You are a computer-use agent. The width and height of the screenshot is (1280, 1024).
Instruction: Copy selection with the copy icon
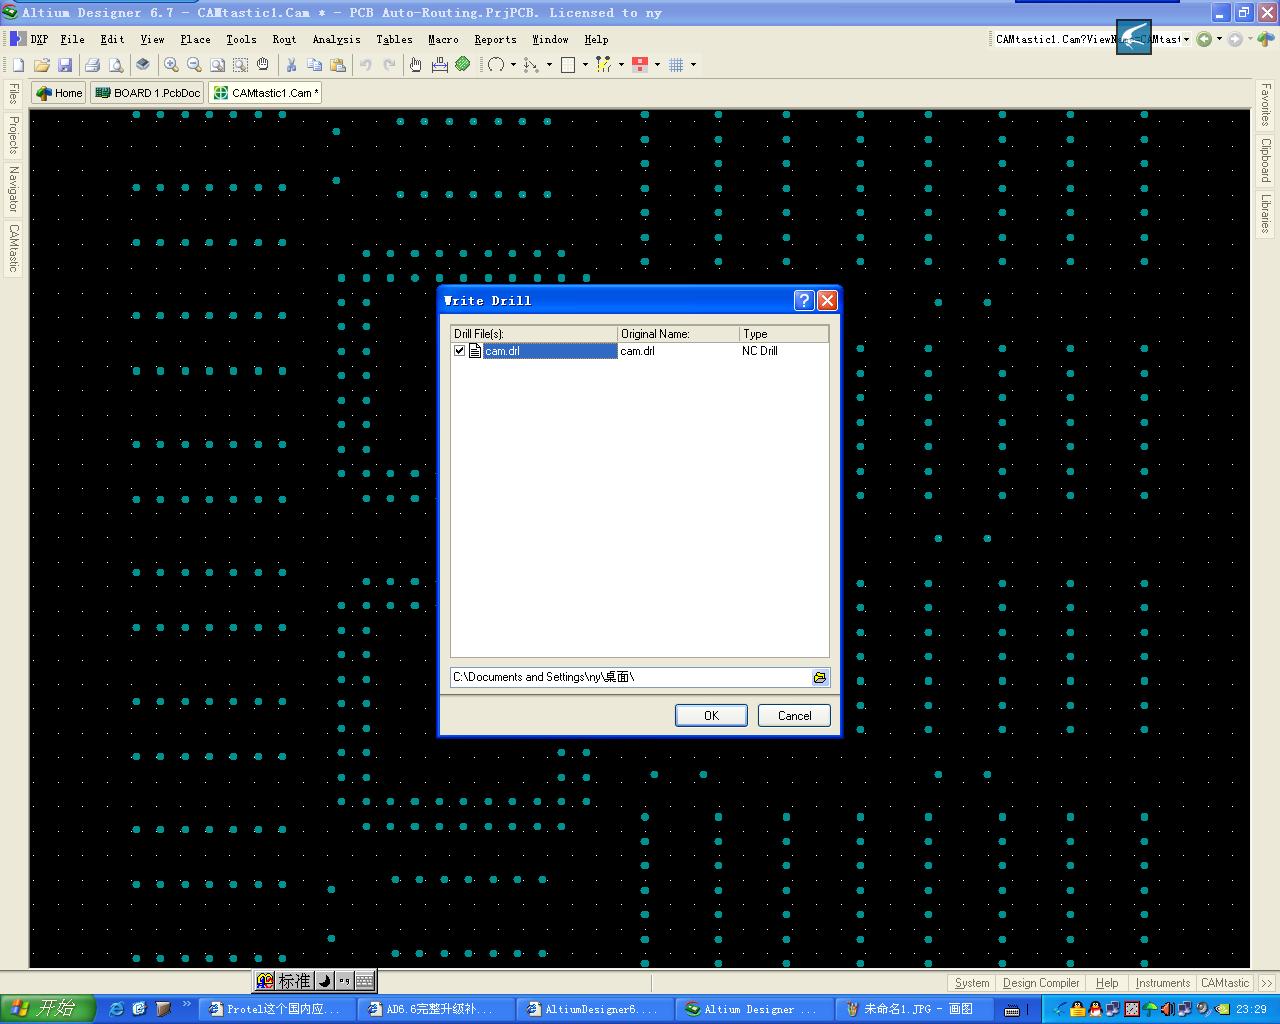click(x=314, y=65)
